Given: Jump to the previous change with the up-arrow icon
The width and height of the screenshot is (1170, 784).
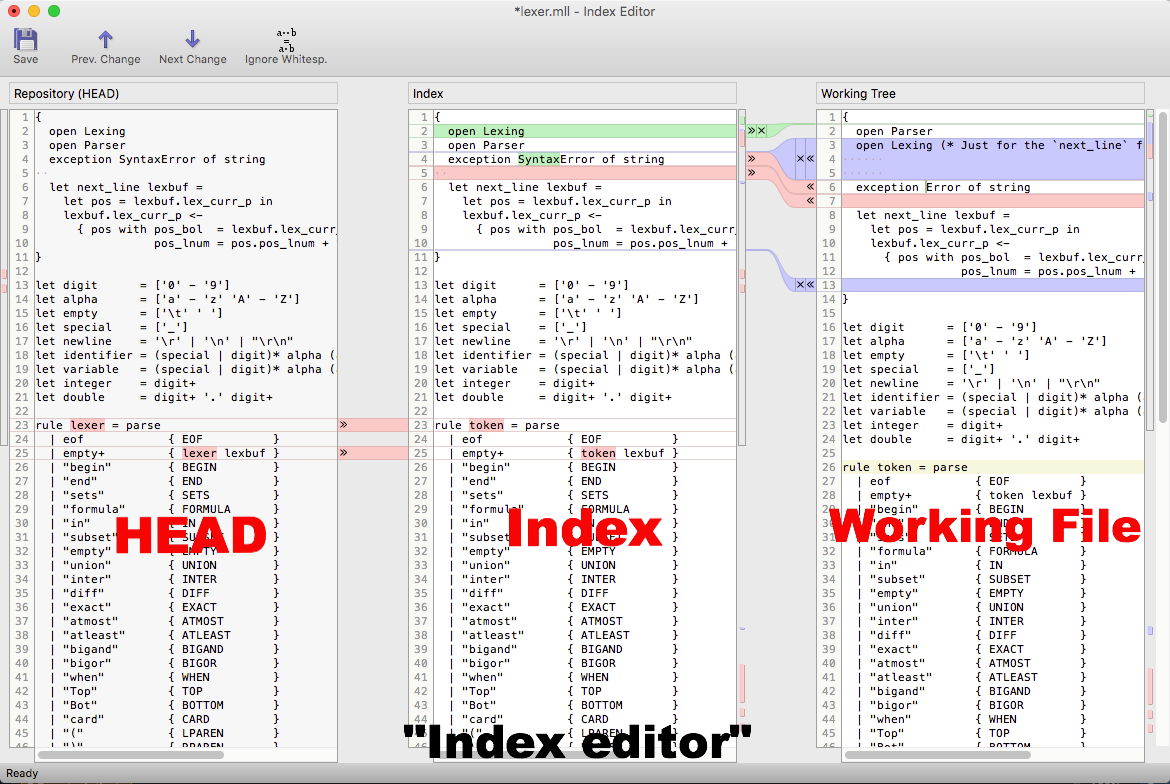Looking at the screenshot, I should pos(105,42).
